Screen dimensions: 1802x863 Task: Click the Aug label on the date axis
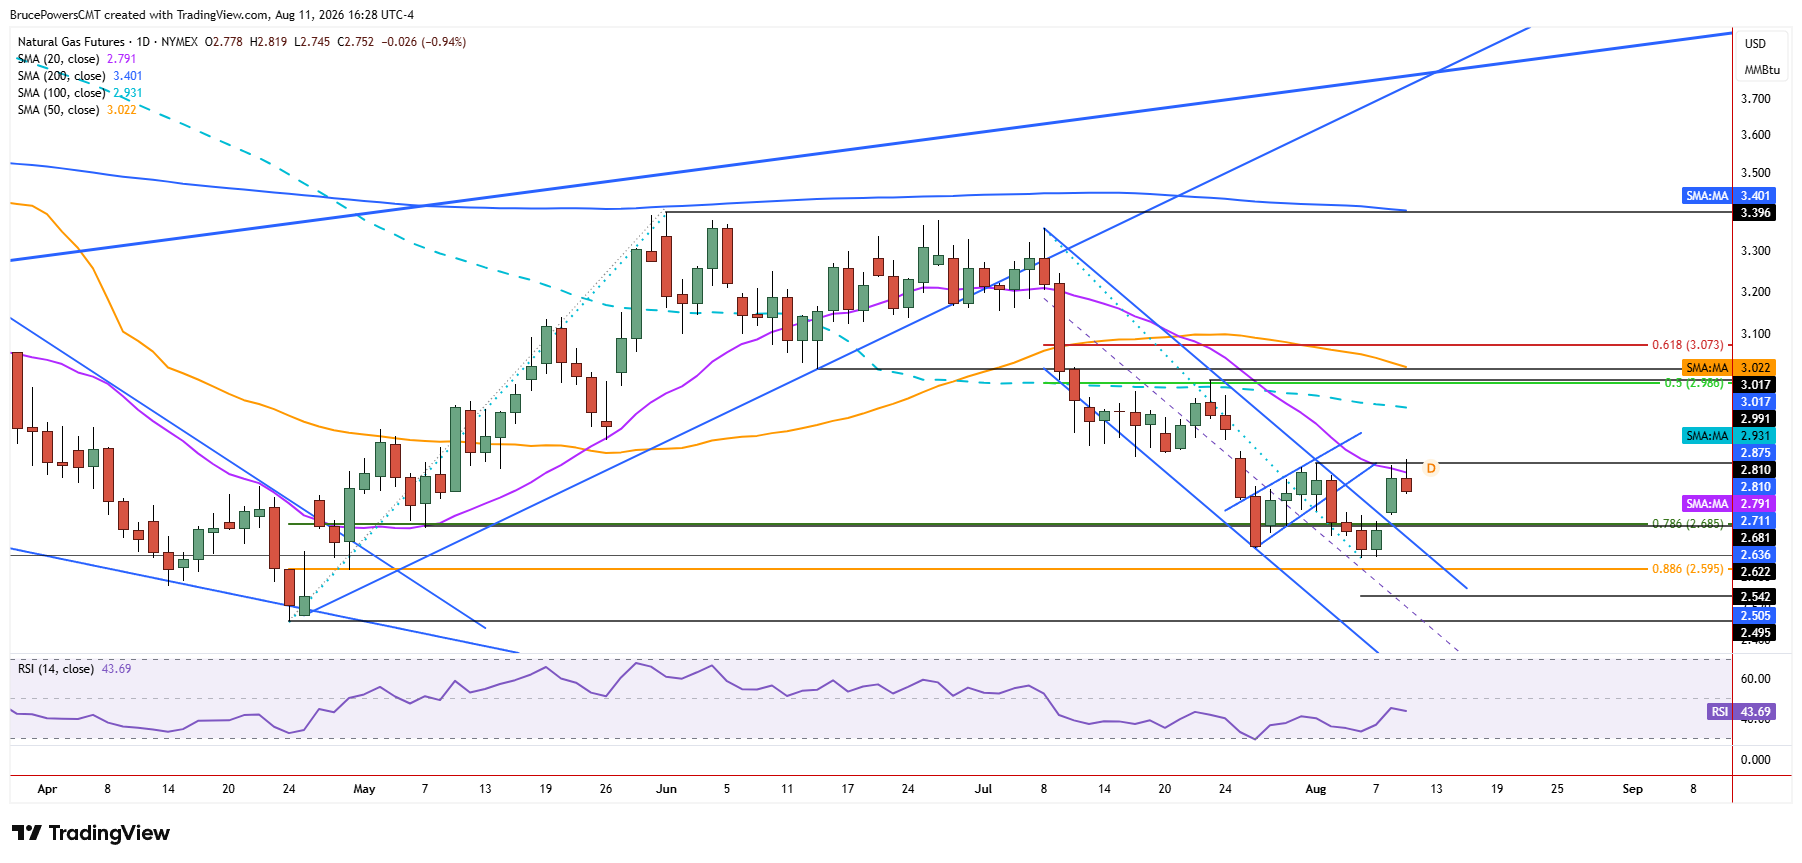[x=1316, y=789]
